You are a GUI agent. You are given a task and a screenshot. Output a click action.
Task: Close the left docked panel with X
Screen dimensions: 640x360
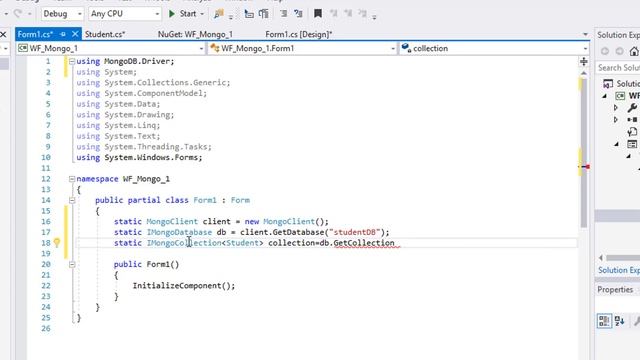click(x=3, y=34)
